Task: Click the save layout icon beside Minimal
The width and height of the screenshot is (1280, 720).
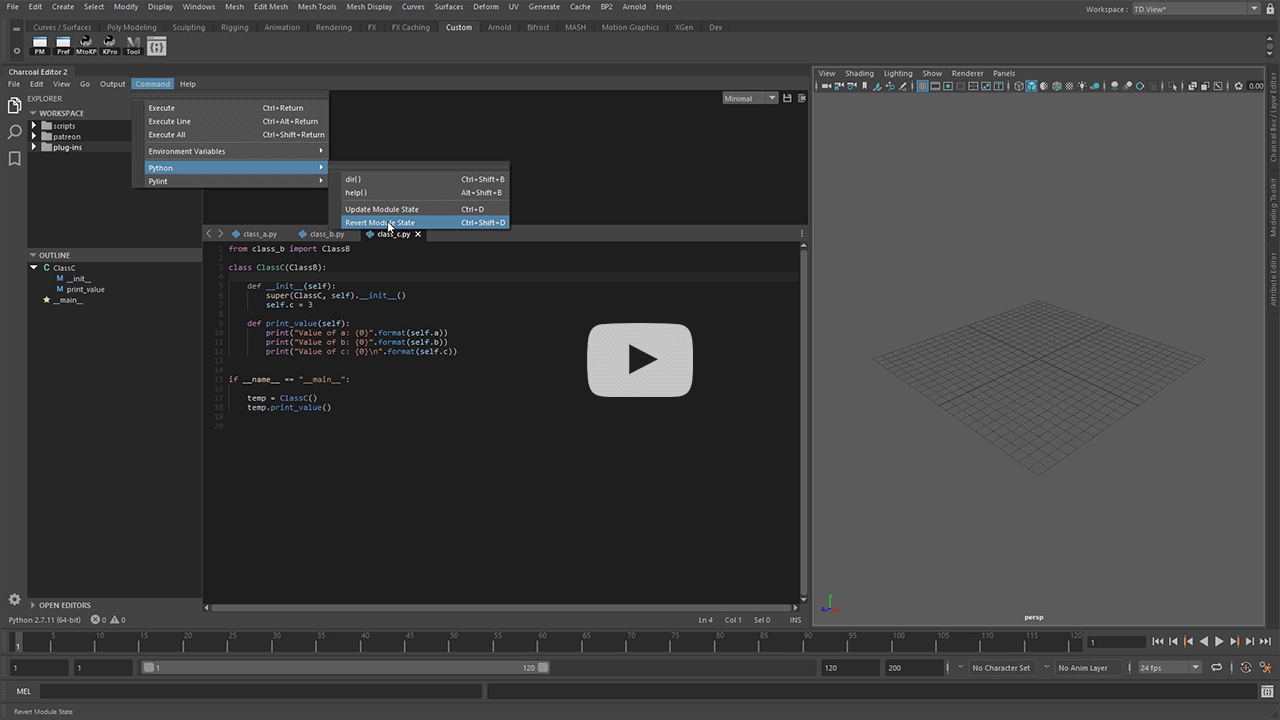Action: [x=787, y=98]
